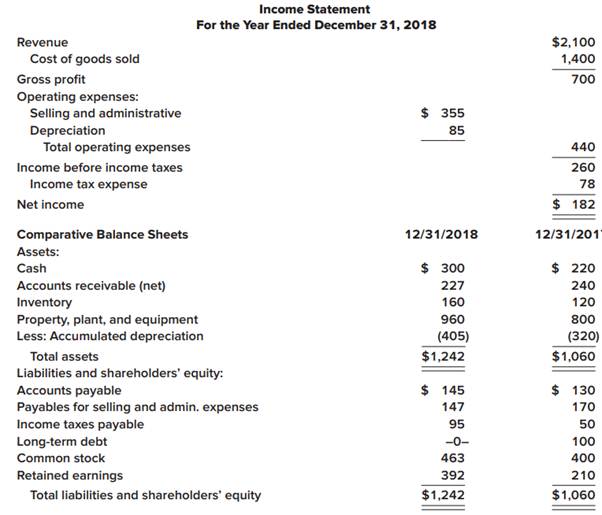This screenshot has width=602, height=515.
Task: Select the 2018 Common stock value 463
Action: [x=453, y=458]
